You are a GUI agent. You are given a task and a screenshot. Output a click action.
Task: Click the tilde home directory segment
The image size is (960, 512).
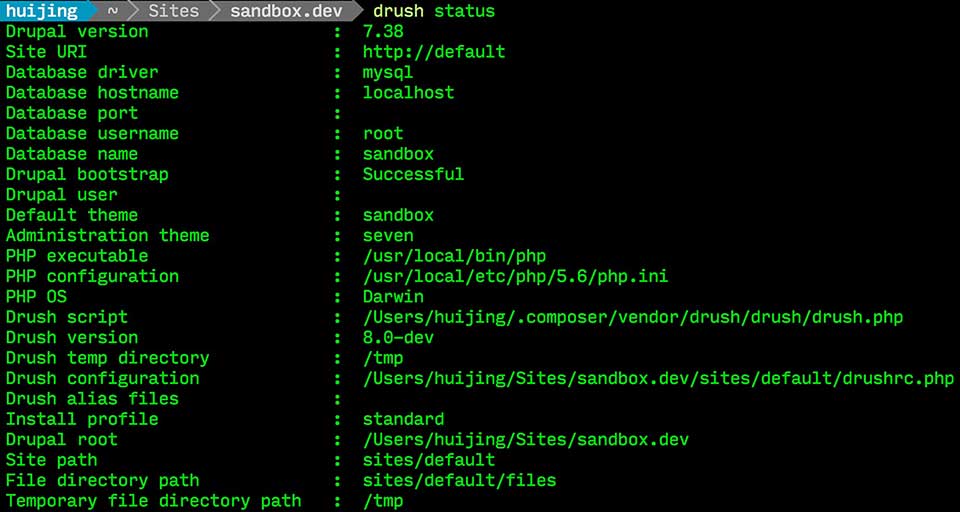tap(113, 11)
